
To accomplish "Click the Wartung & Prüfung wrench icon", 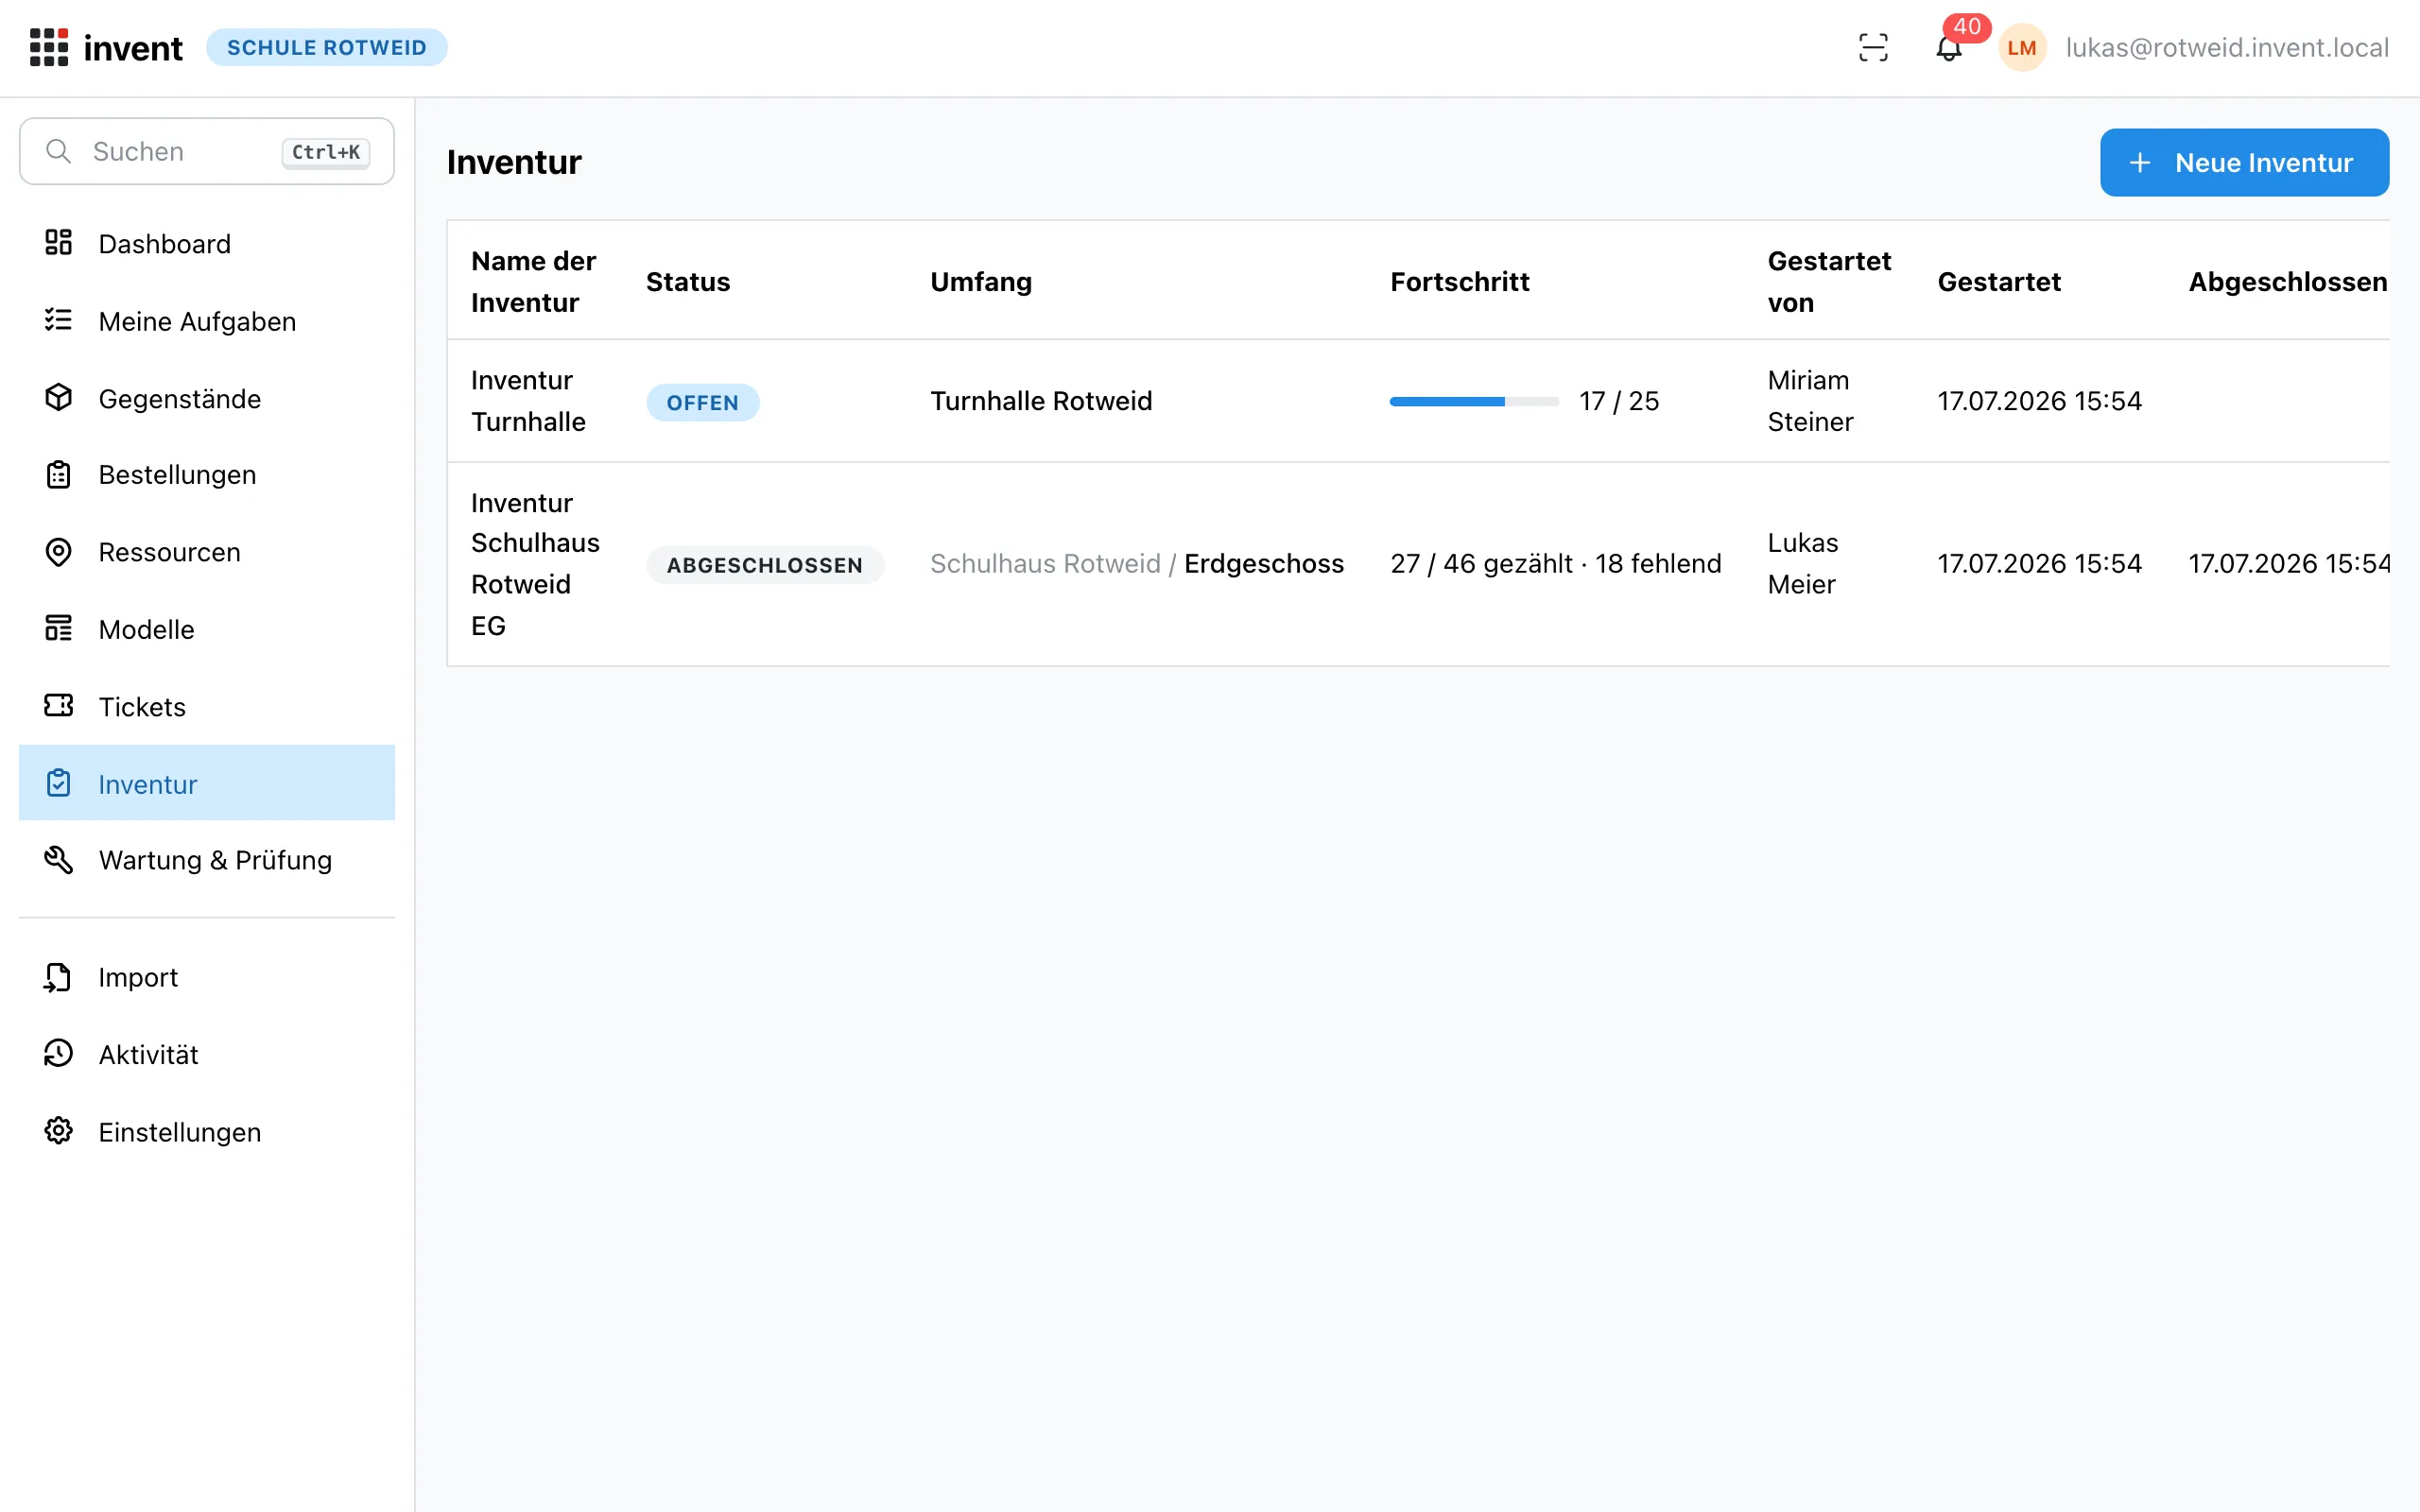I will [58, 859].
